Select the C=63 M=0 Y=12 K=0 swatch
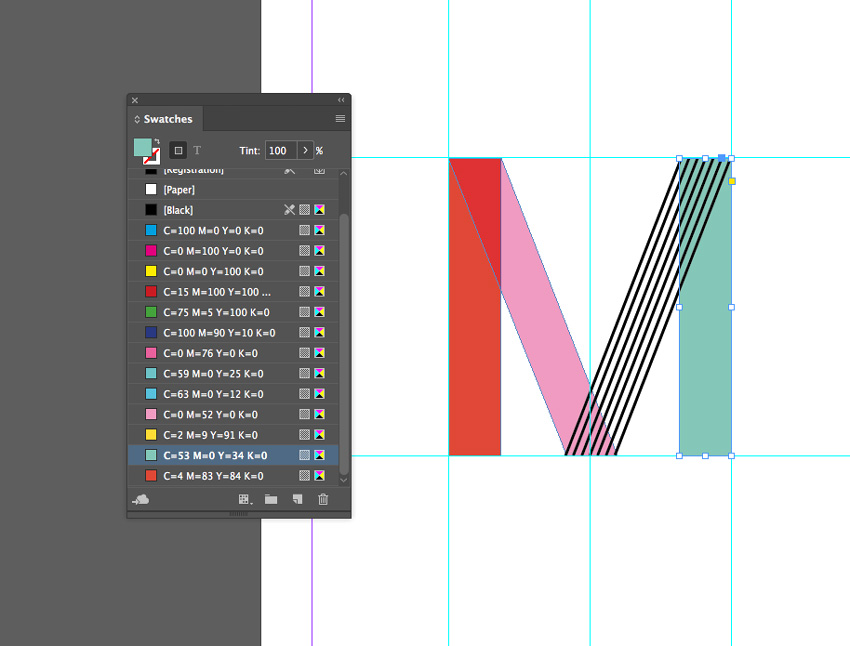Image resolution: width=850 pixels, height=646 pixels. [233, 394]
